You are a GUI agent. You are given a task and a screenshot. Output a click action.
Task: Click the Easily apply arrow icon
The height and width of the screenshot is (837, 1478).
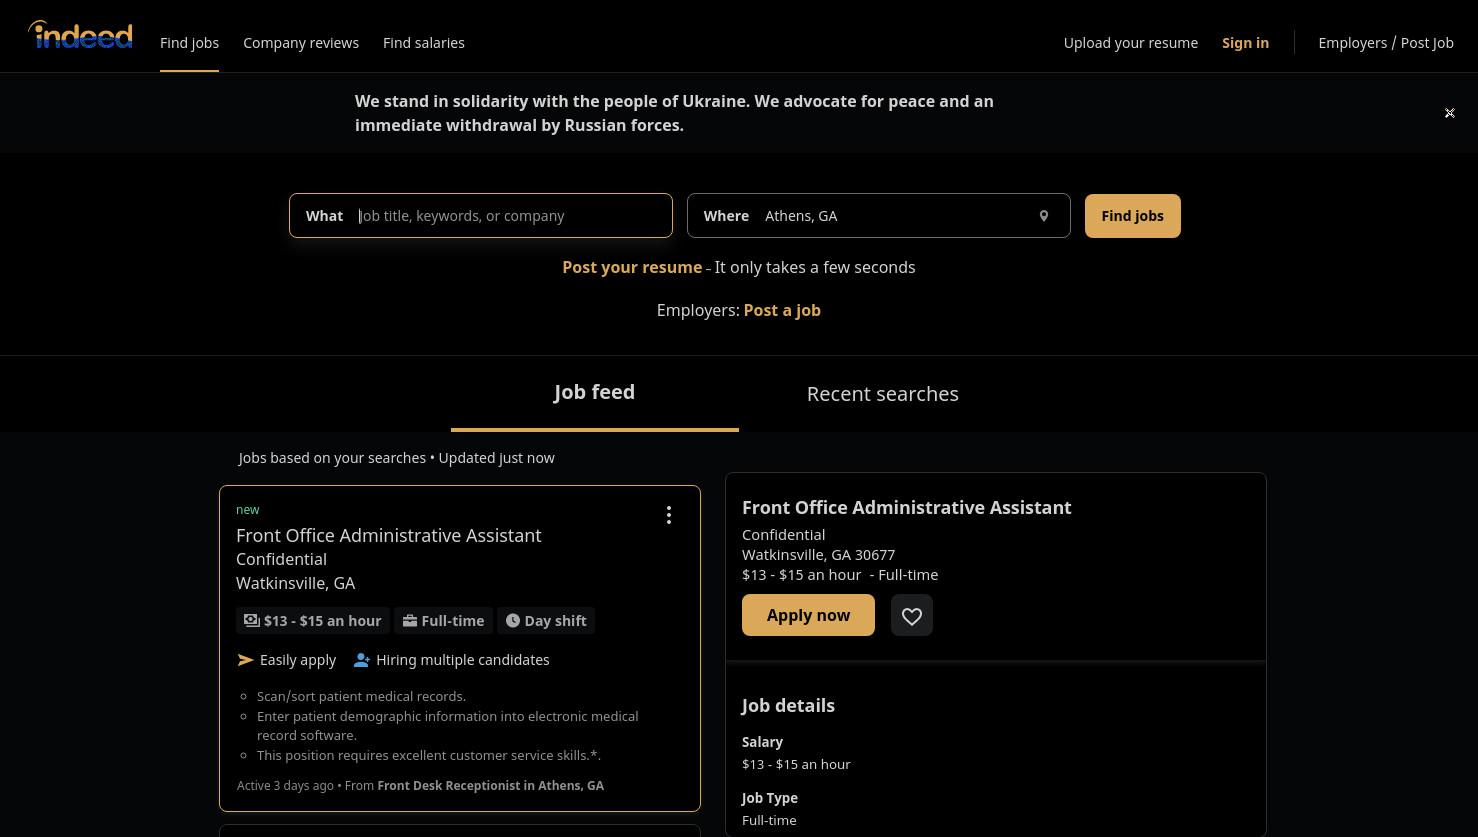click(x=245, y=660)
